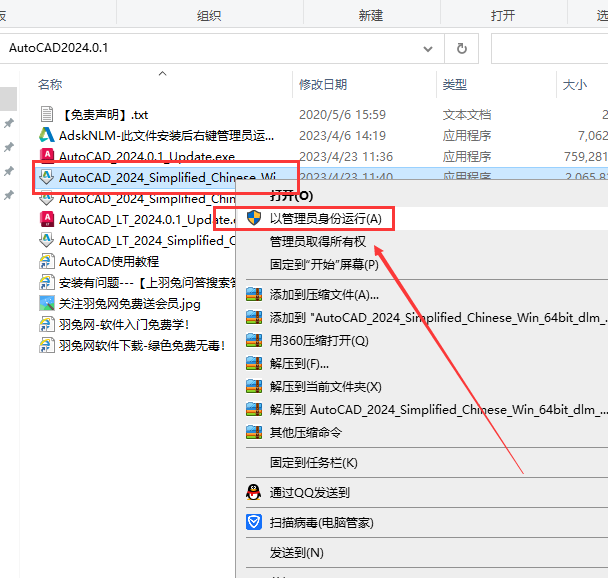Screen dimensions: 608x578
Task: Select 羽兔网-软件入门免费学! file name
Action: coord(124,324)
